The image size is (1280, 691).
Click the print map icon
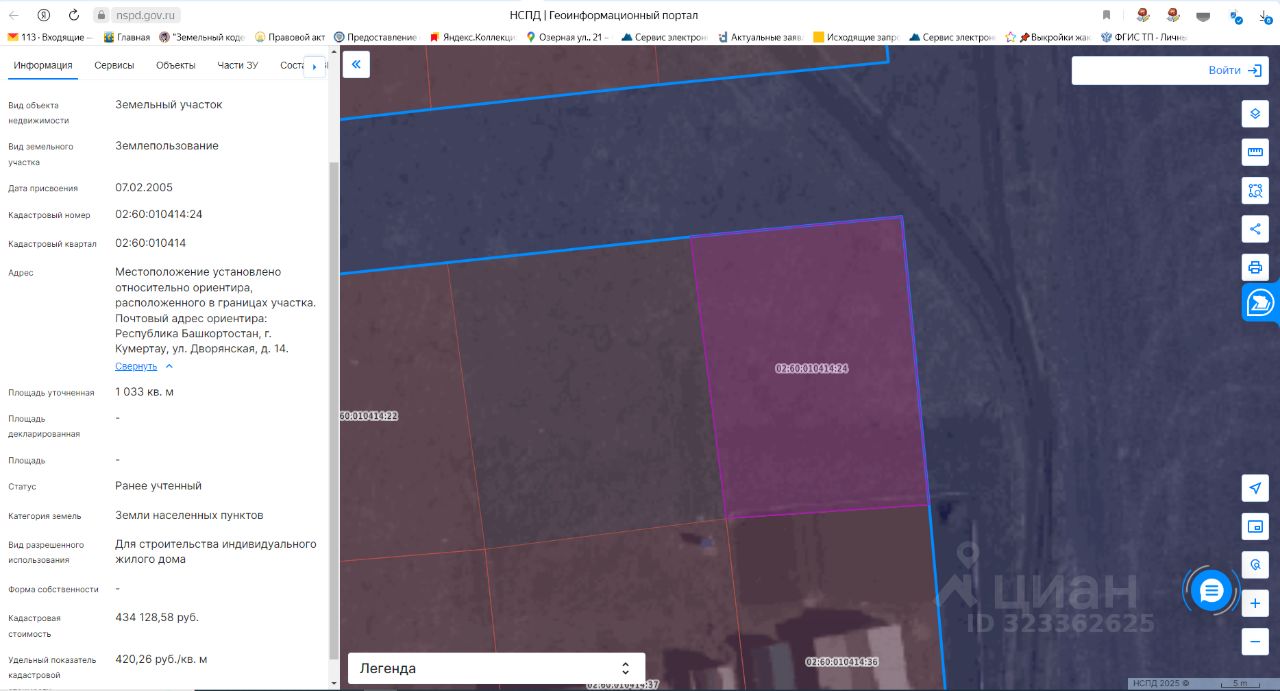(1255, 267)
